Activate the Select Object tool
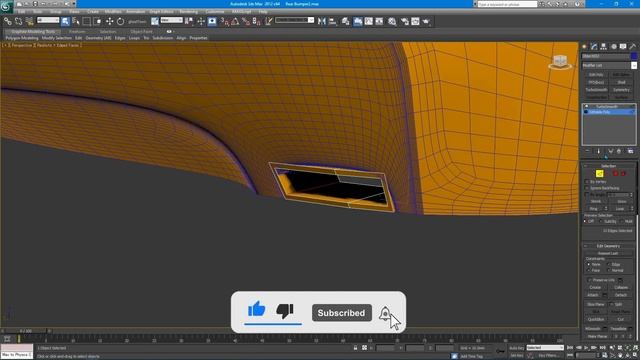 (x=65, y=21)
